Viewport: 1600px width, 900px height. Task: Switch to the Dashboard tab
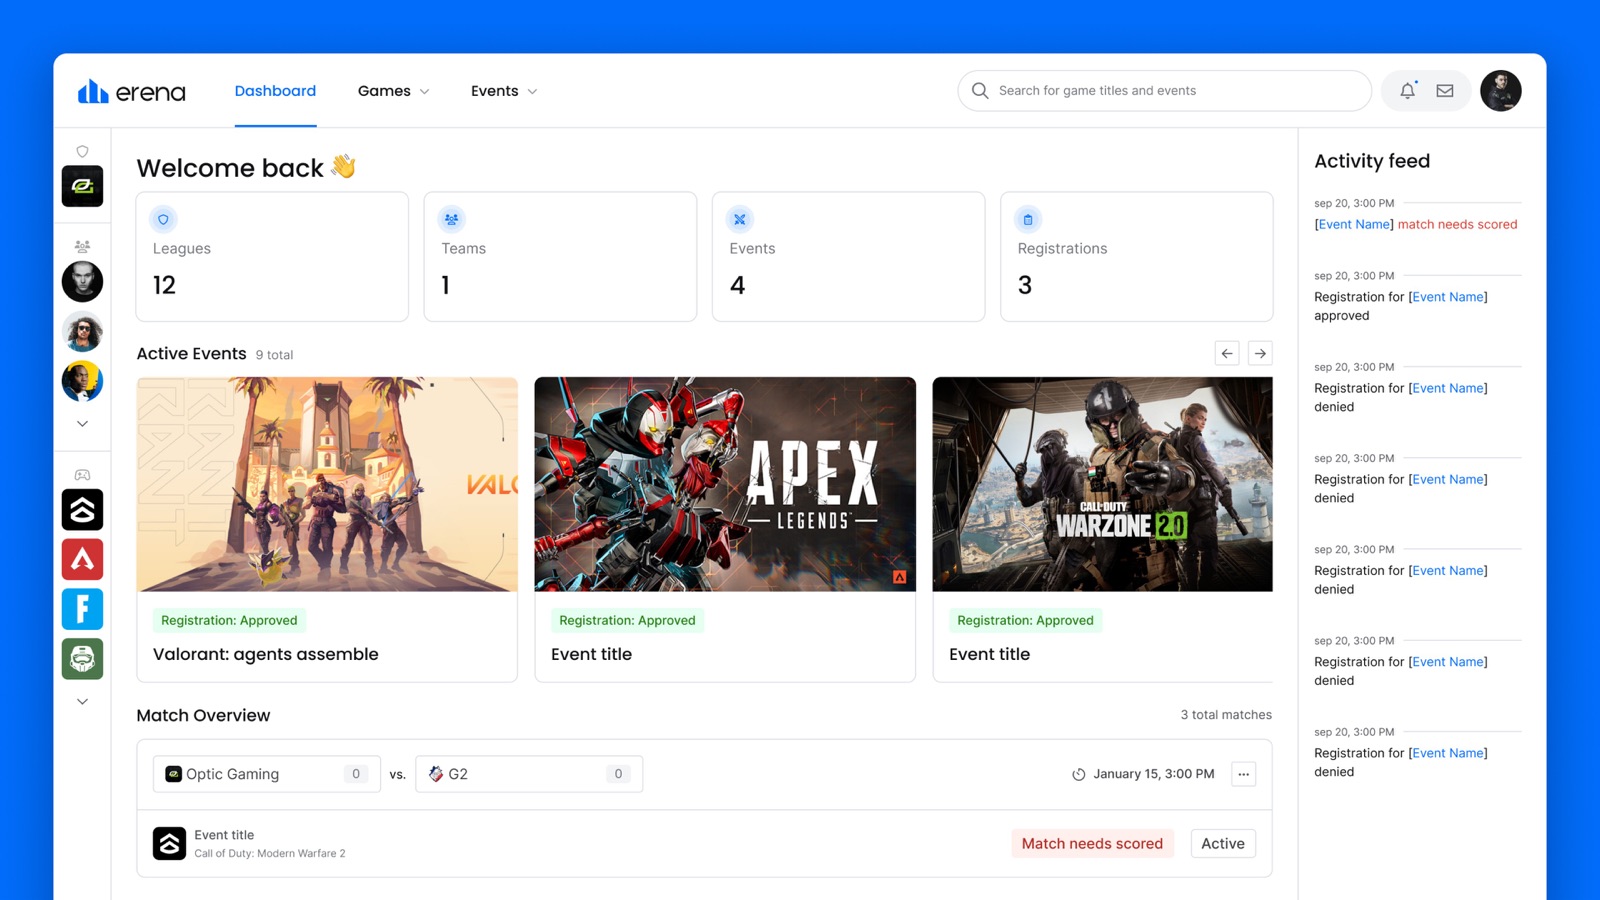tap(275, 91)
